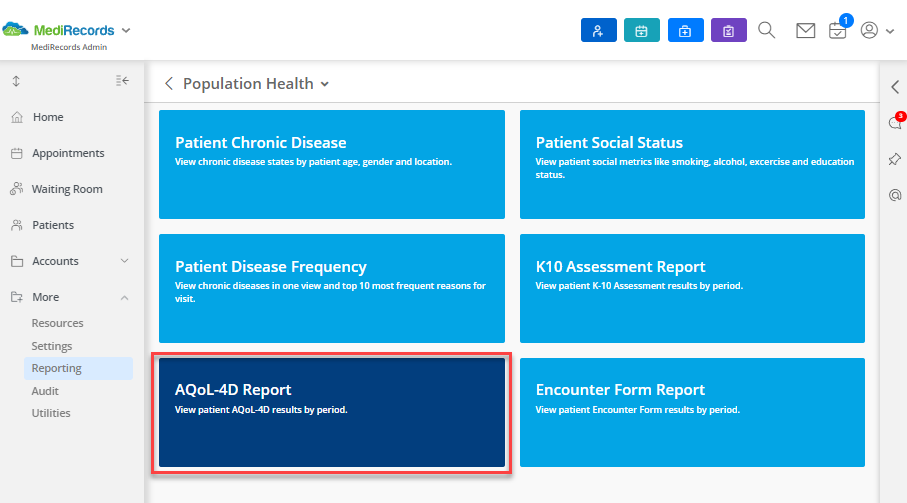Open the K10 Assessment Report tile

tap(692, 289)
